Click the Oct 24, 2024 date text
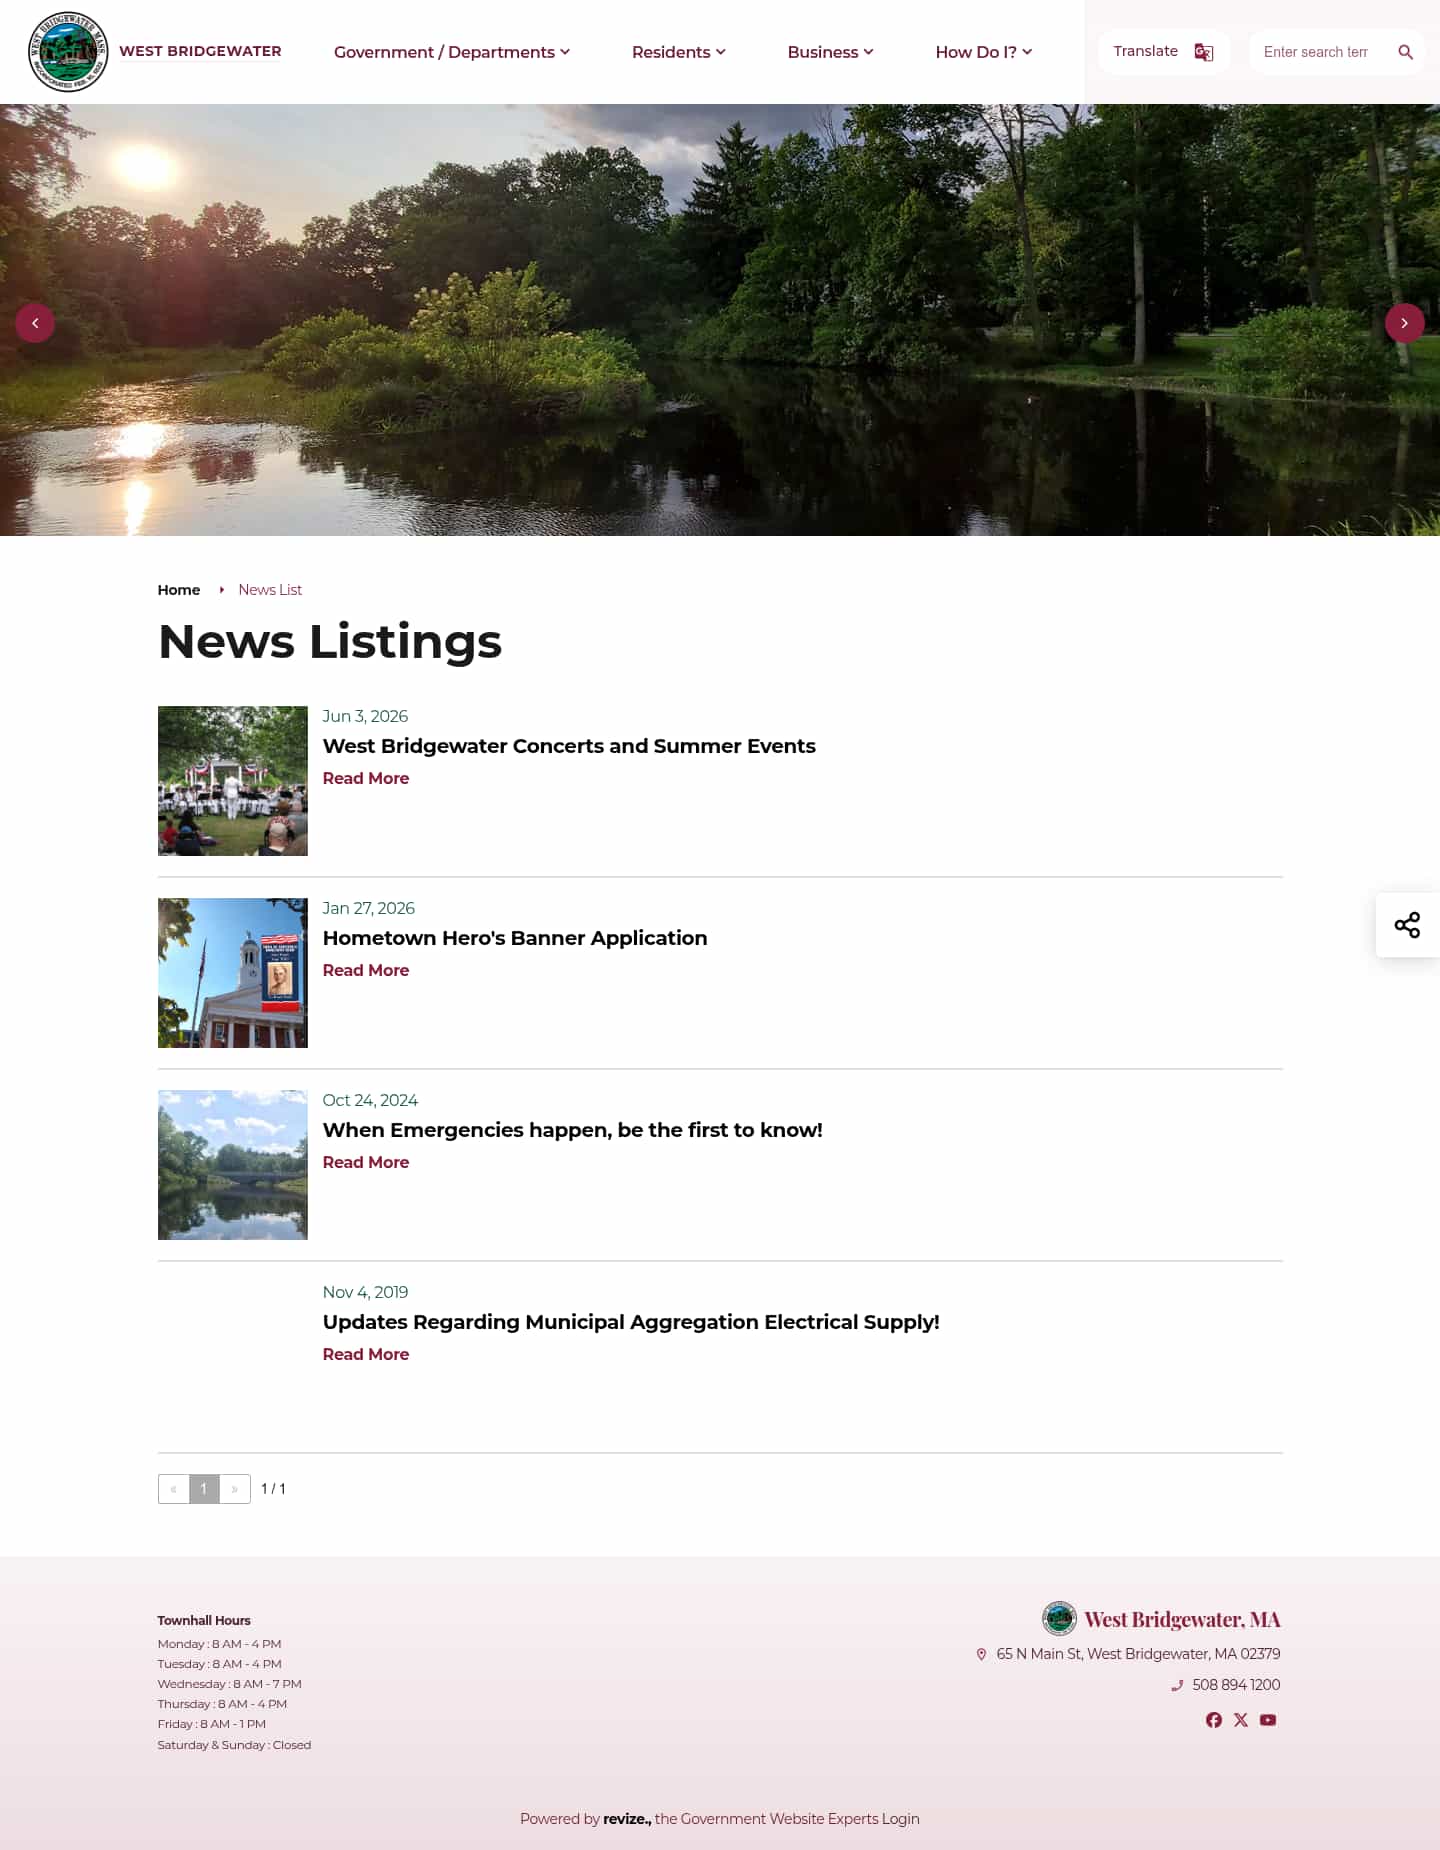 pos(370,1100)
